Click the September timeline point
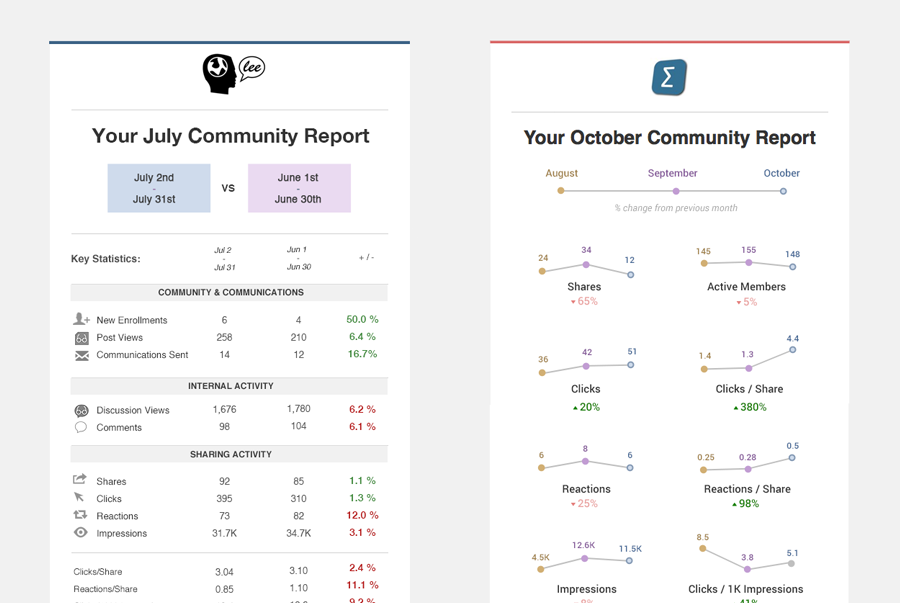Viewport: 900px width, 603px height. click(x=676, y=190)
